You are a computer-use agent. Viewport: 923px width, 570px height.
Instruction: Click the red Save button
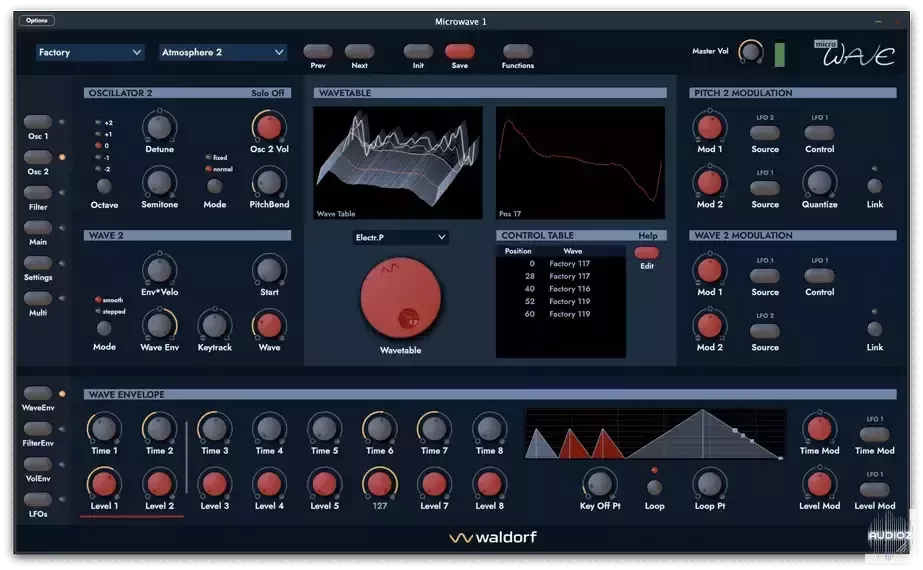[459, 51]
